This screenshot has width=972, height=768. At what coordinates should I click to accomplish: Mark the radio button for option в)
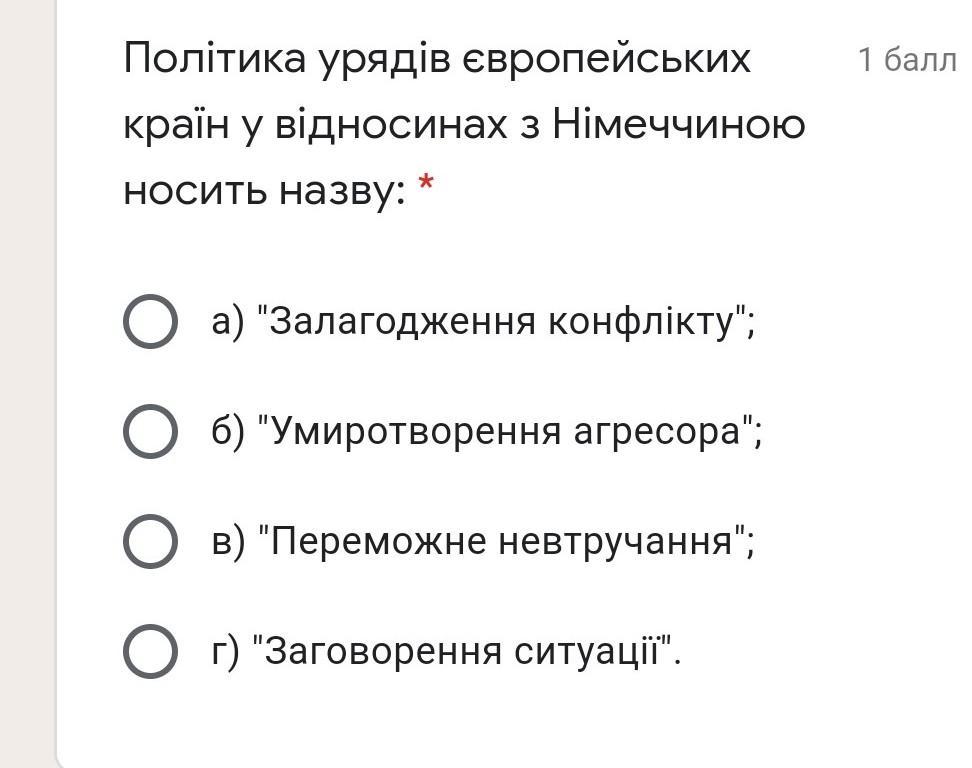pos(150,541)
